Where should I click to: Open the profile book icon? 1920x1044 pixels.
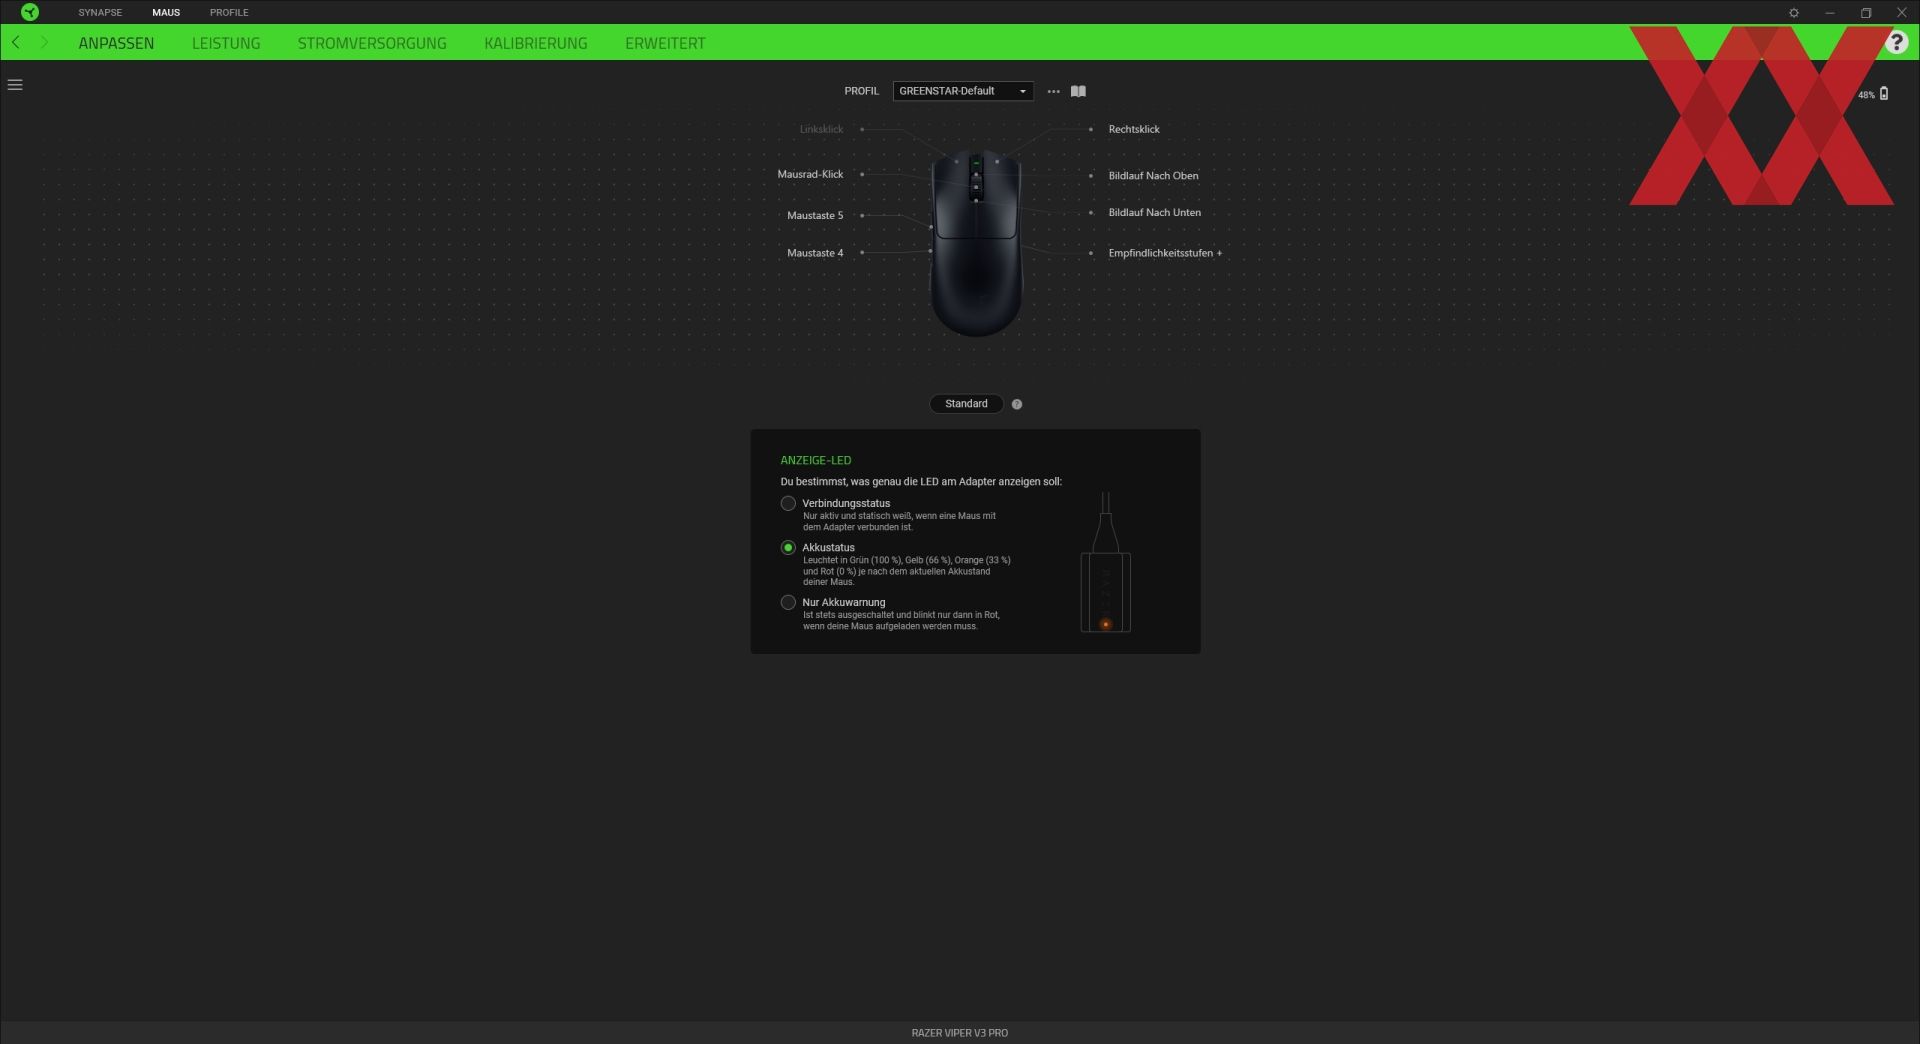point(1078,91)
